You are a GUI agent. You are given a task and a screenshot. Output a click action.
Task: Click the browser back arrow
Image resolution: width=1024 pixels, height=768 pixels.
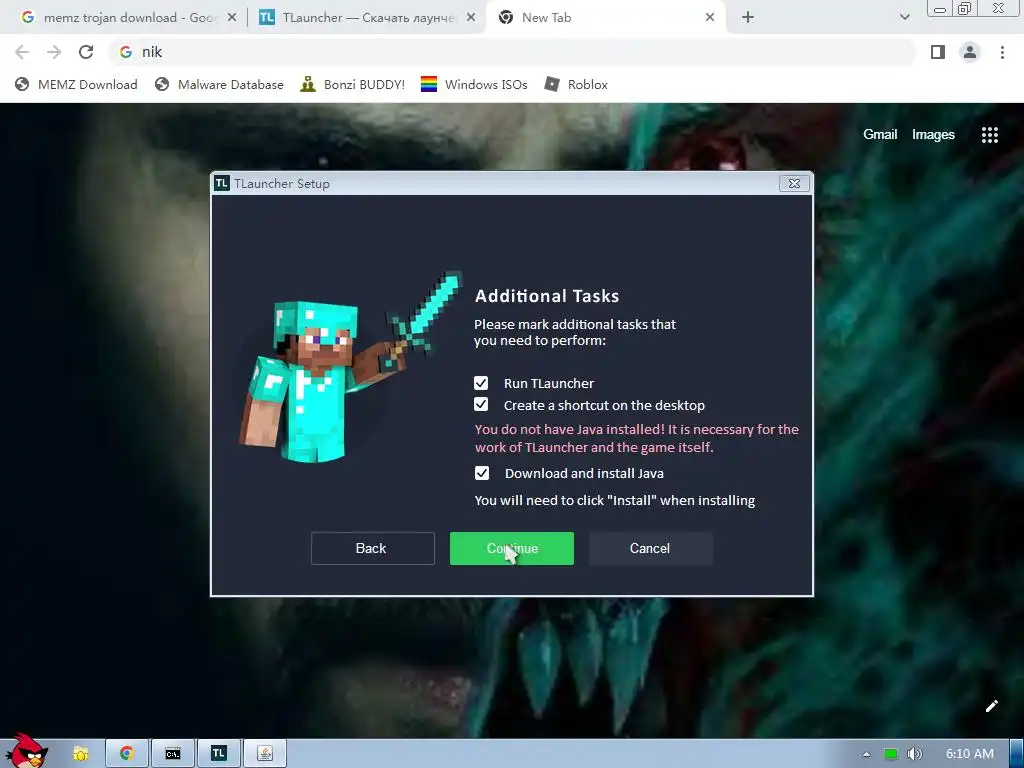pos(22,52)
